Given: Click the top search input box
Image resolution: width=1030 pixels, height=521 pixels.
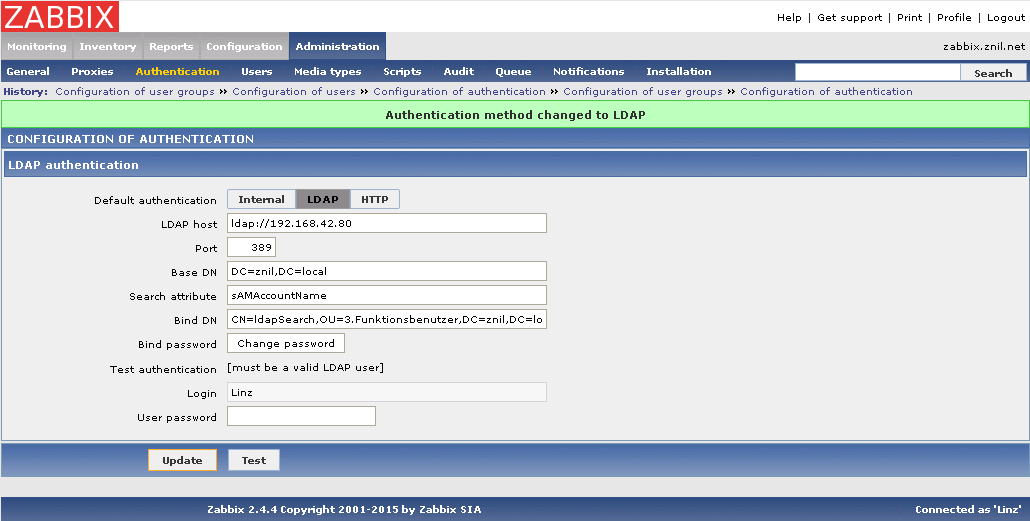Looking at the screenshot, I should (877, 73).
